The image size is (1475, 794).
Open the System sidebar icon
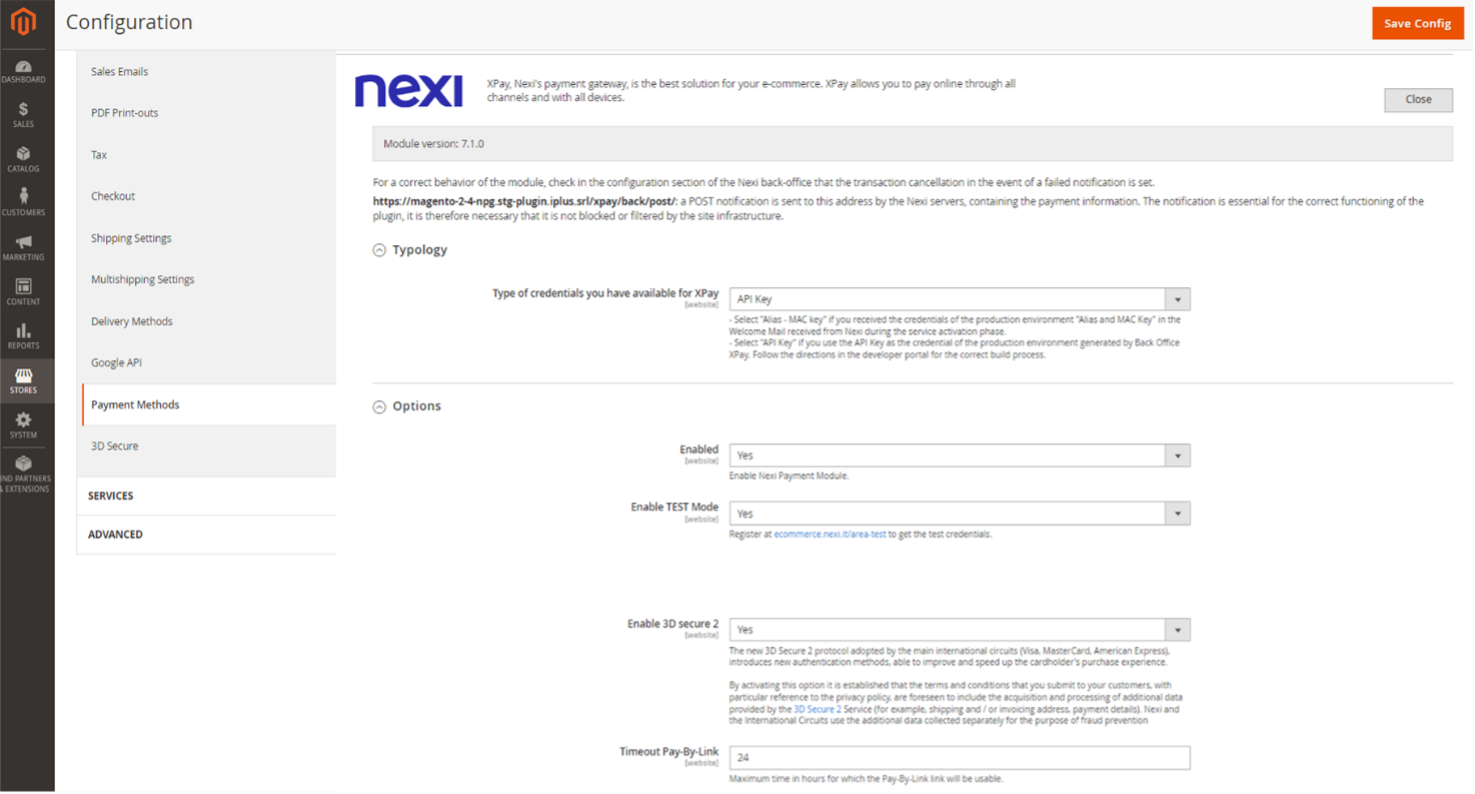[x=23, y=426]
